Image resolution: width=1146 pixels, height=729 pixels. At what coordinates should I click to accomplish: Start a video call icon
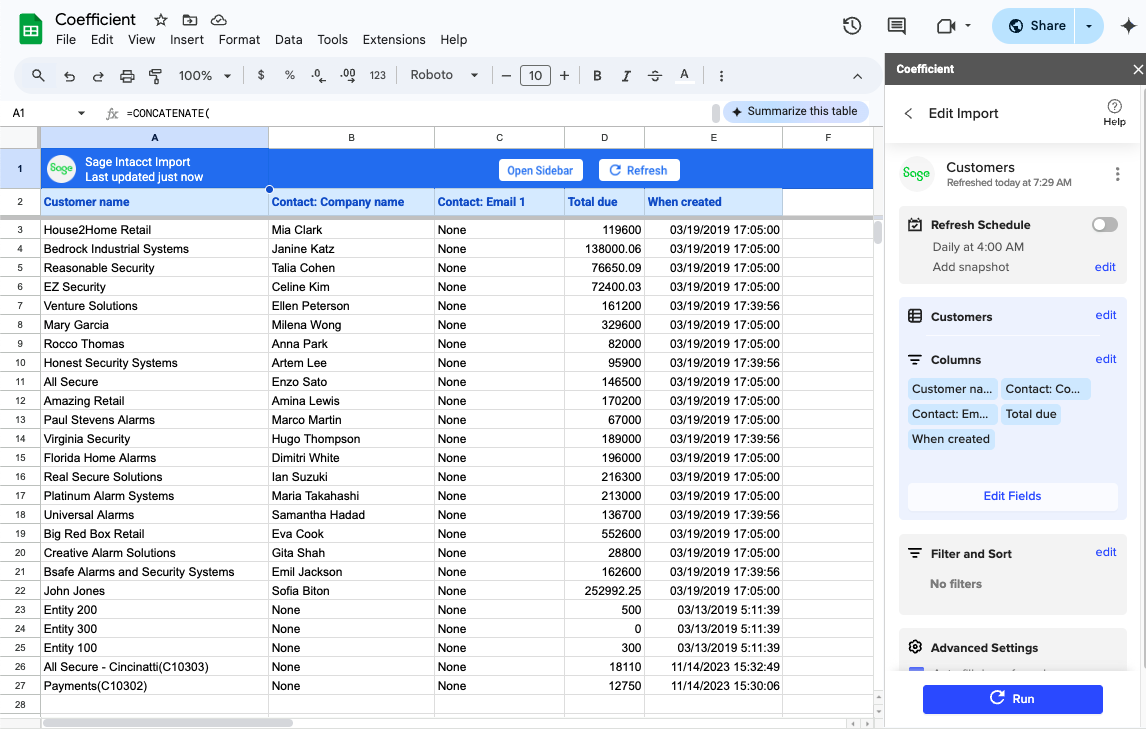(x=946, y=26)
